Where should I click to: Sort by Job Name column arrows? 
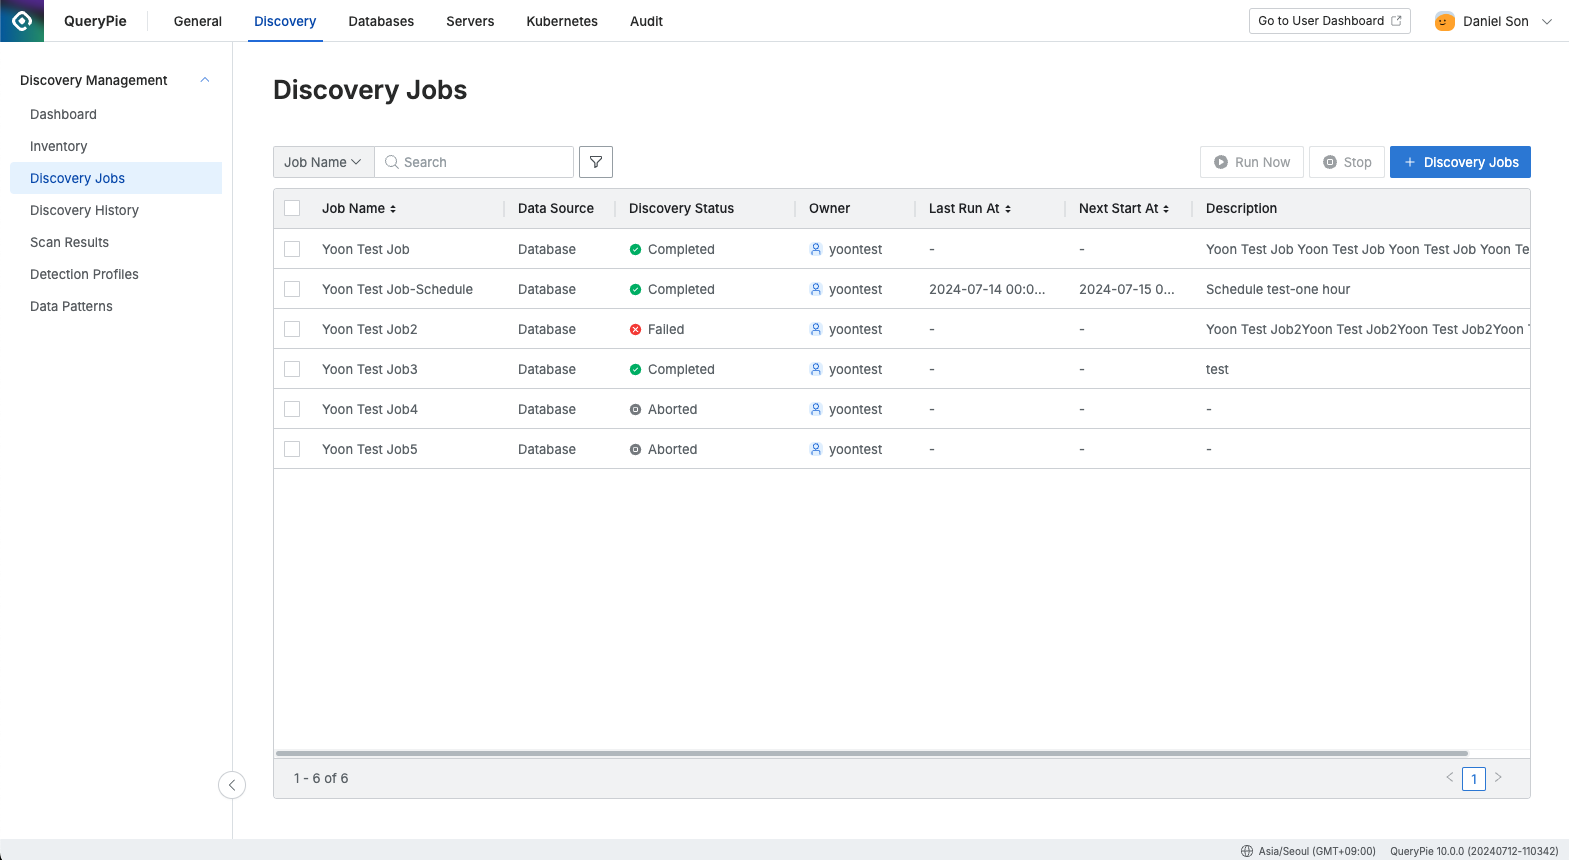tap(393, 209)
